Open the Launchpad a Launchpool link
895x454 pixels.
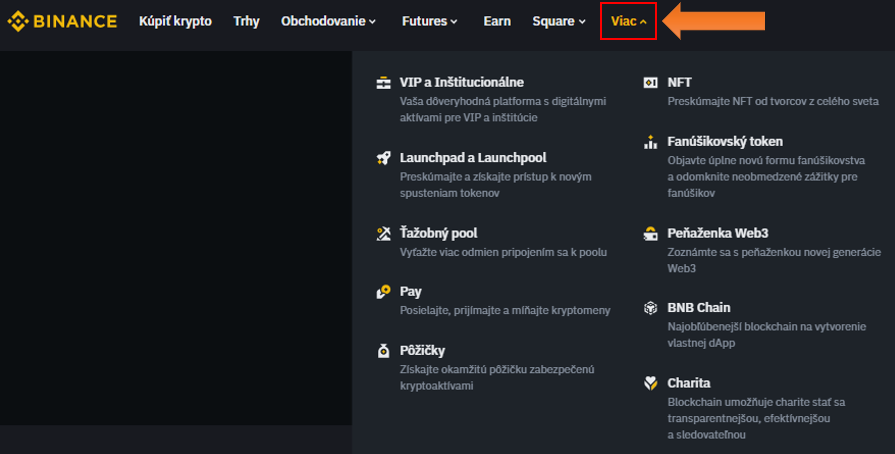(472, 158)
